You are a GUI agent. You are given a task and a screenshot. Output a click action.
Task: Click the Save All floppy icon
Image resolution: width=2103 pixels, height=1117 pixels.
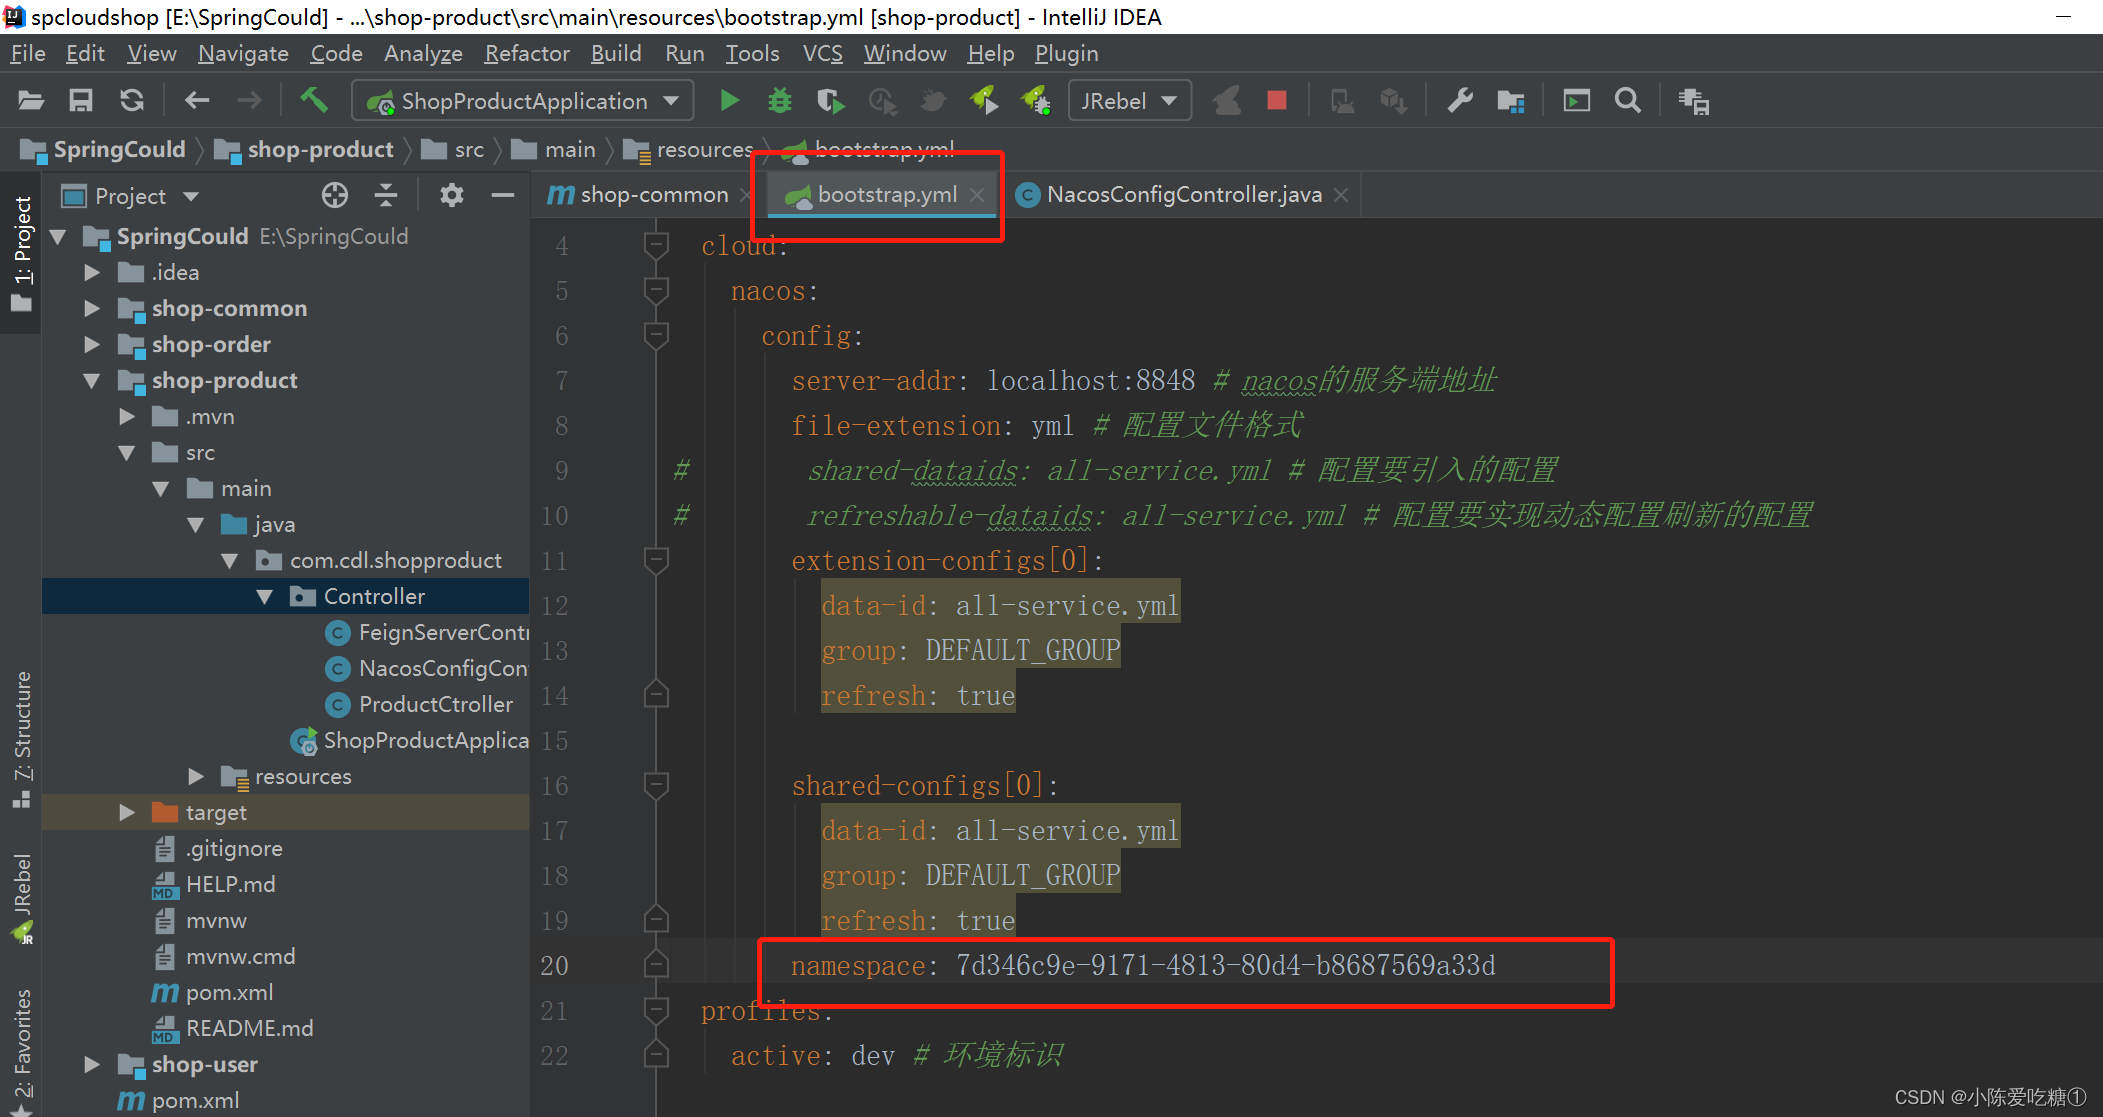click(81, 101)
